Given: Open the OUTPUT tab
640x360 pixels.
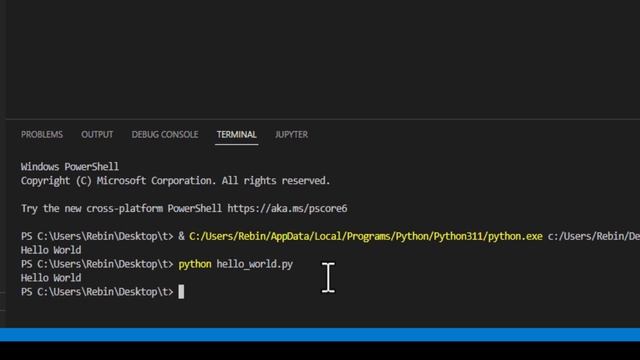Looking at the screenshot, I should pos(97,135).
